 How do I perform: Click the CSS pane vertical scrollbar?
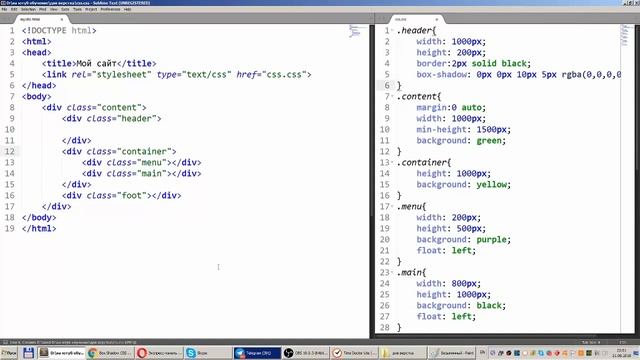(638, 98)
